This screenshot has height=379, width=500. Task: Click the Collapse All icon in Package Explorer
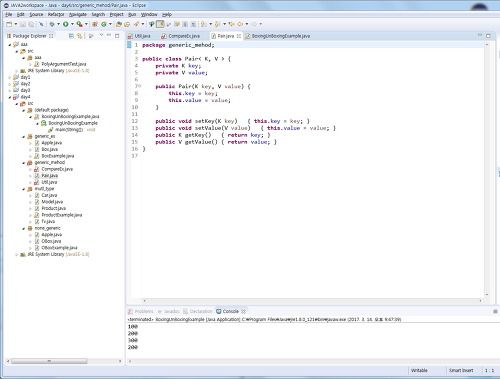[x=71, y=36]
